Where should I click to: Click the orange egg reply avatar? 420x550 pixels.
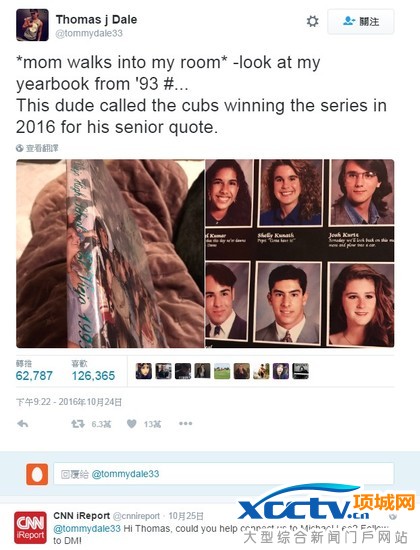pos(37,474)
